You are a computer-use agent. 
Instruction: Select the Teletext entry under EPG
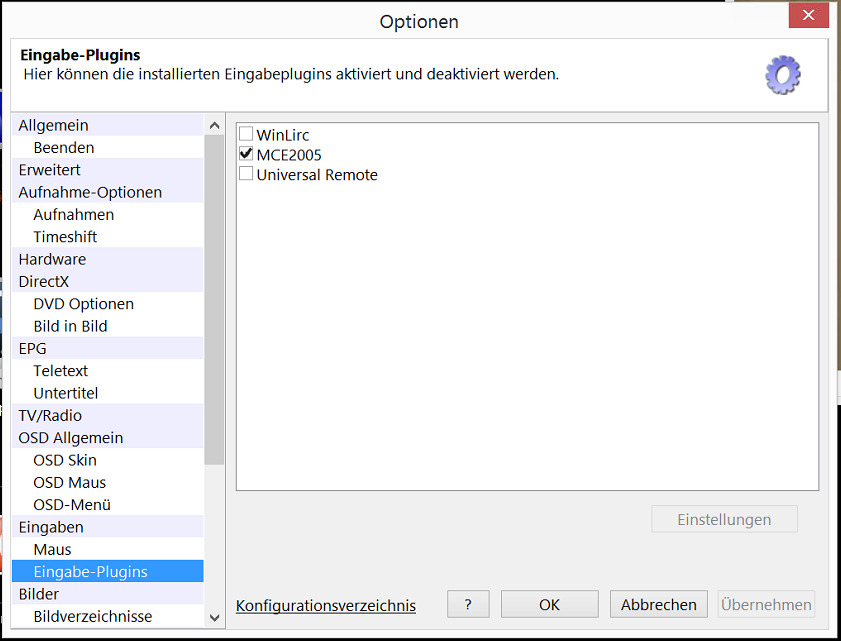[61, 371]
